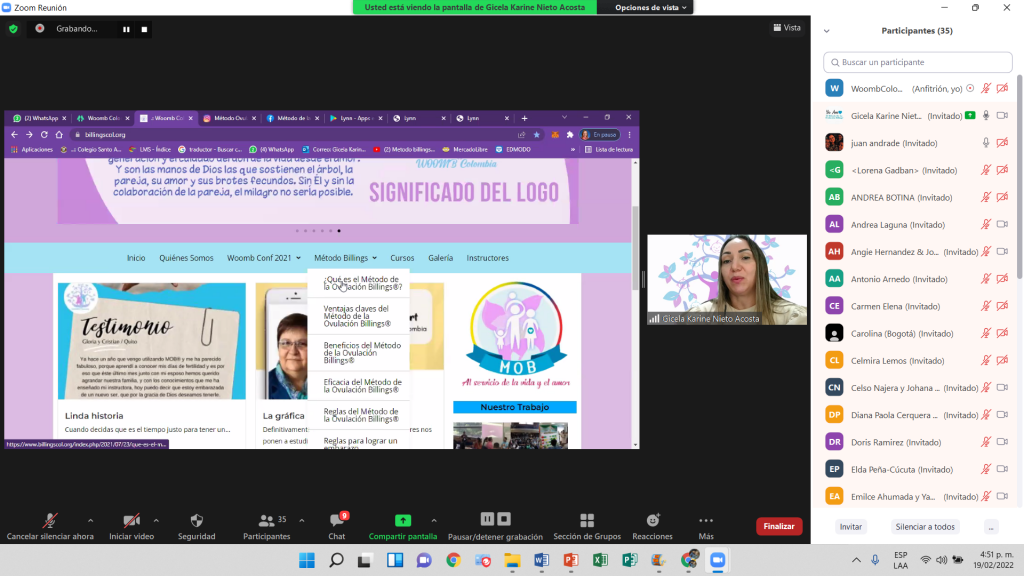
Task: Open the Vista layout menu
Action: (x=787, y=27)
